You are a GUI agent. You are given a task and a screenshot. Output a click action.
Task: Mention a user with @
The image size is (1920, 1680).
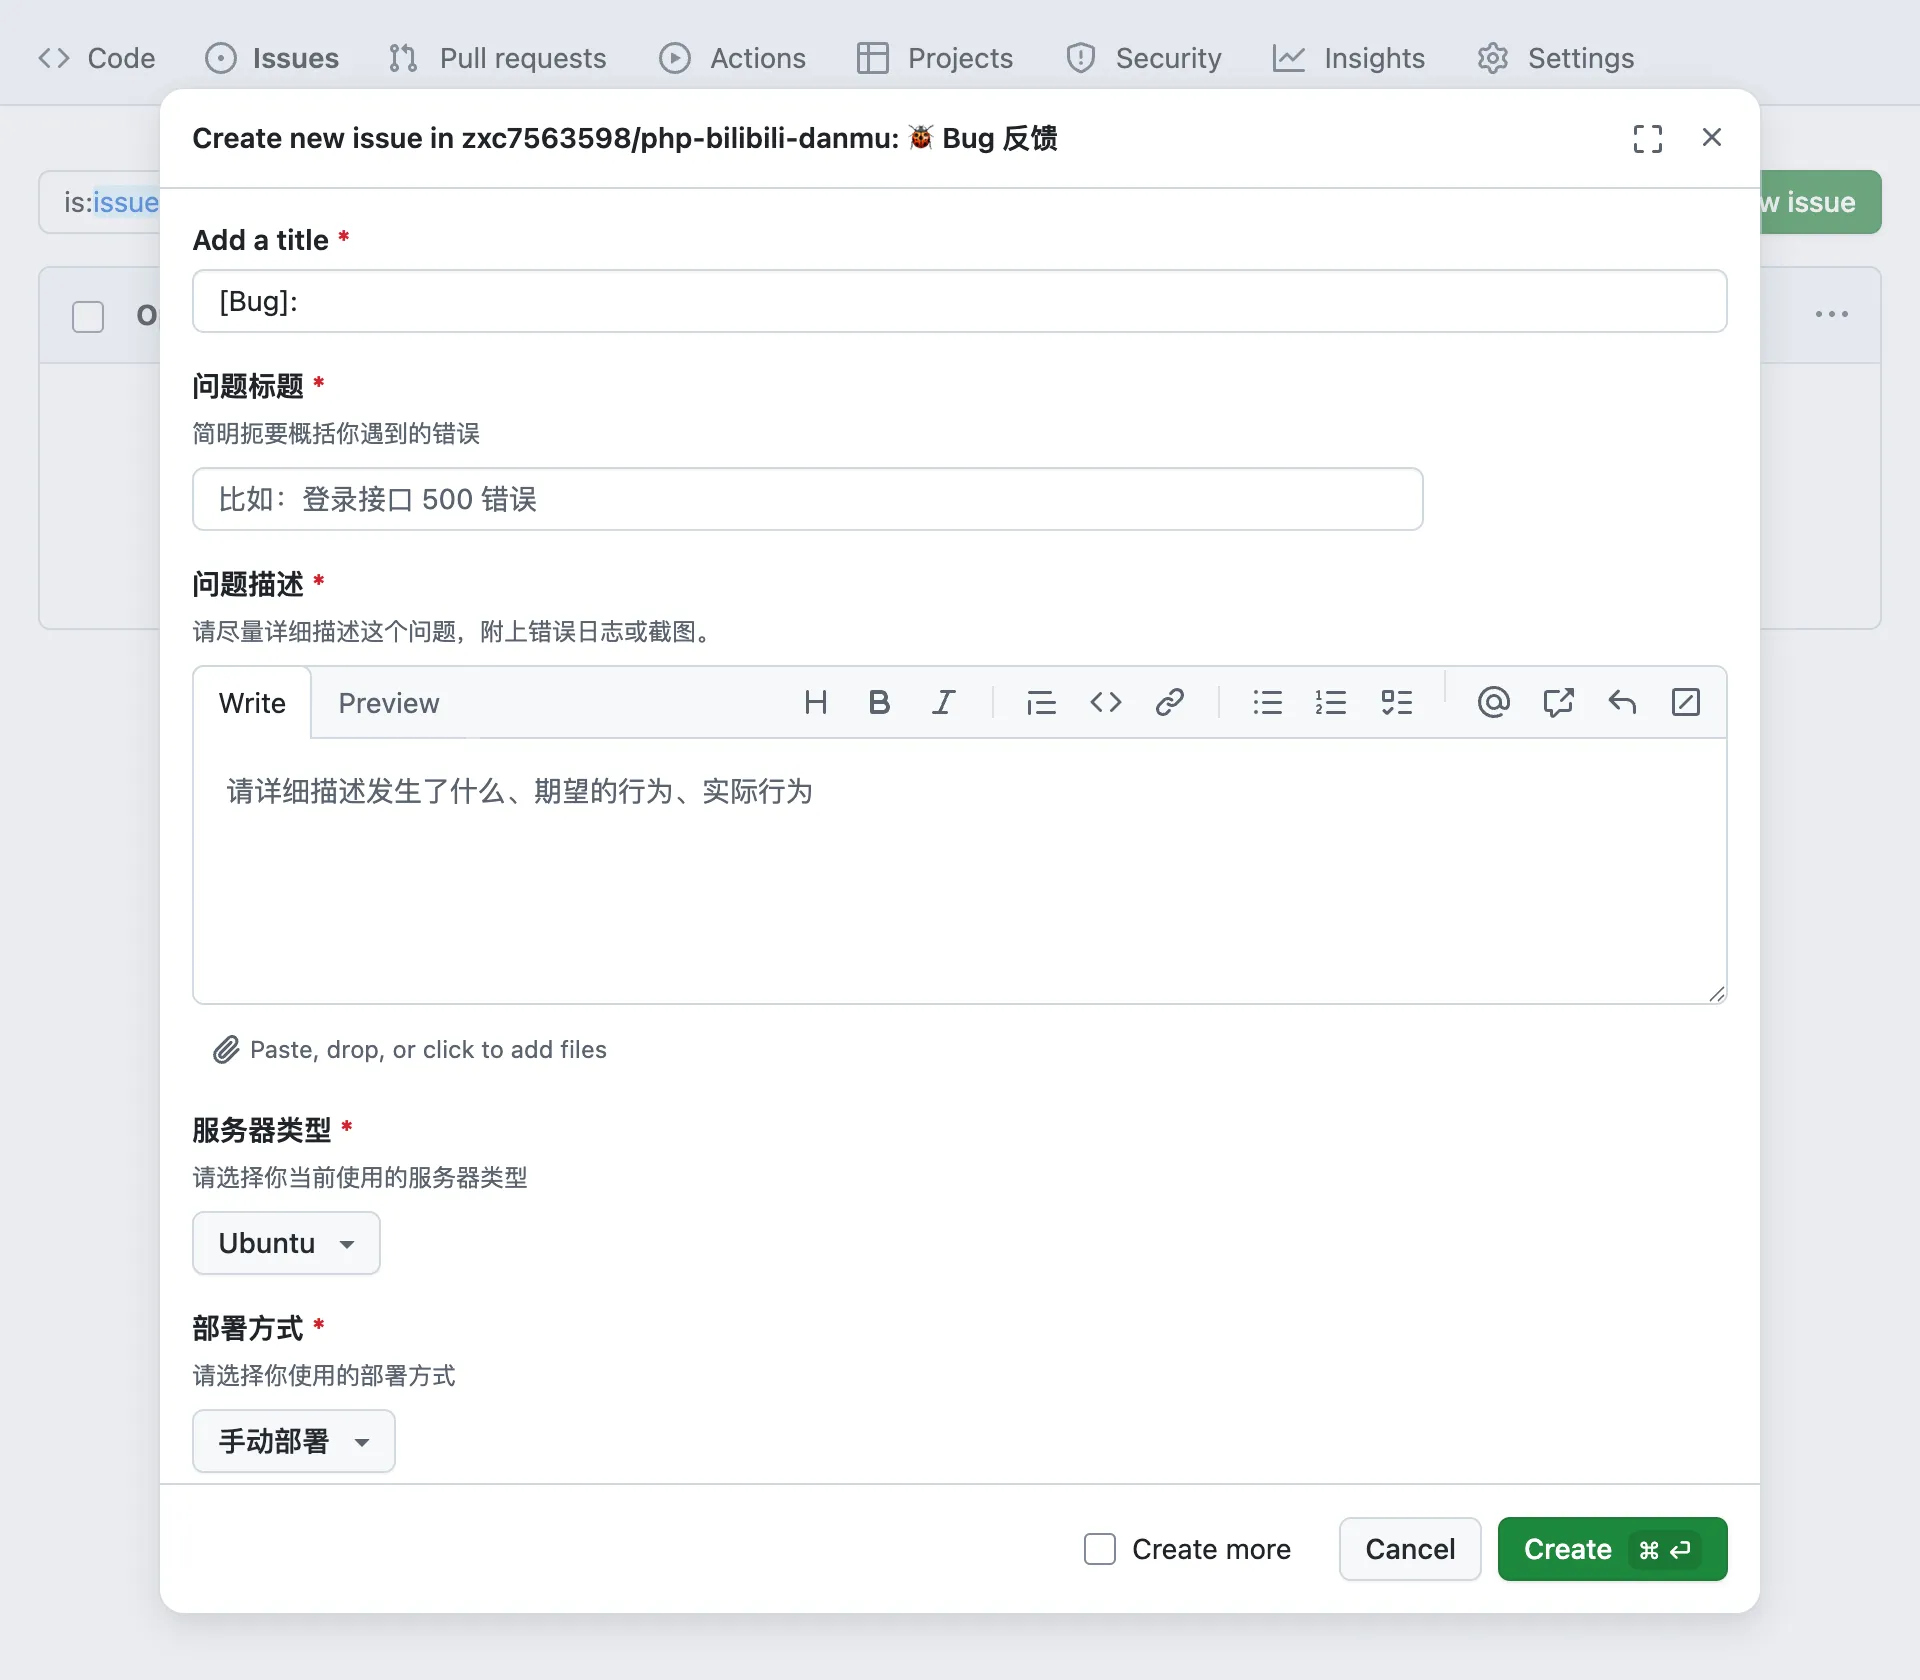[1492, 702]
